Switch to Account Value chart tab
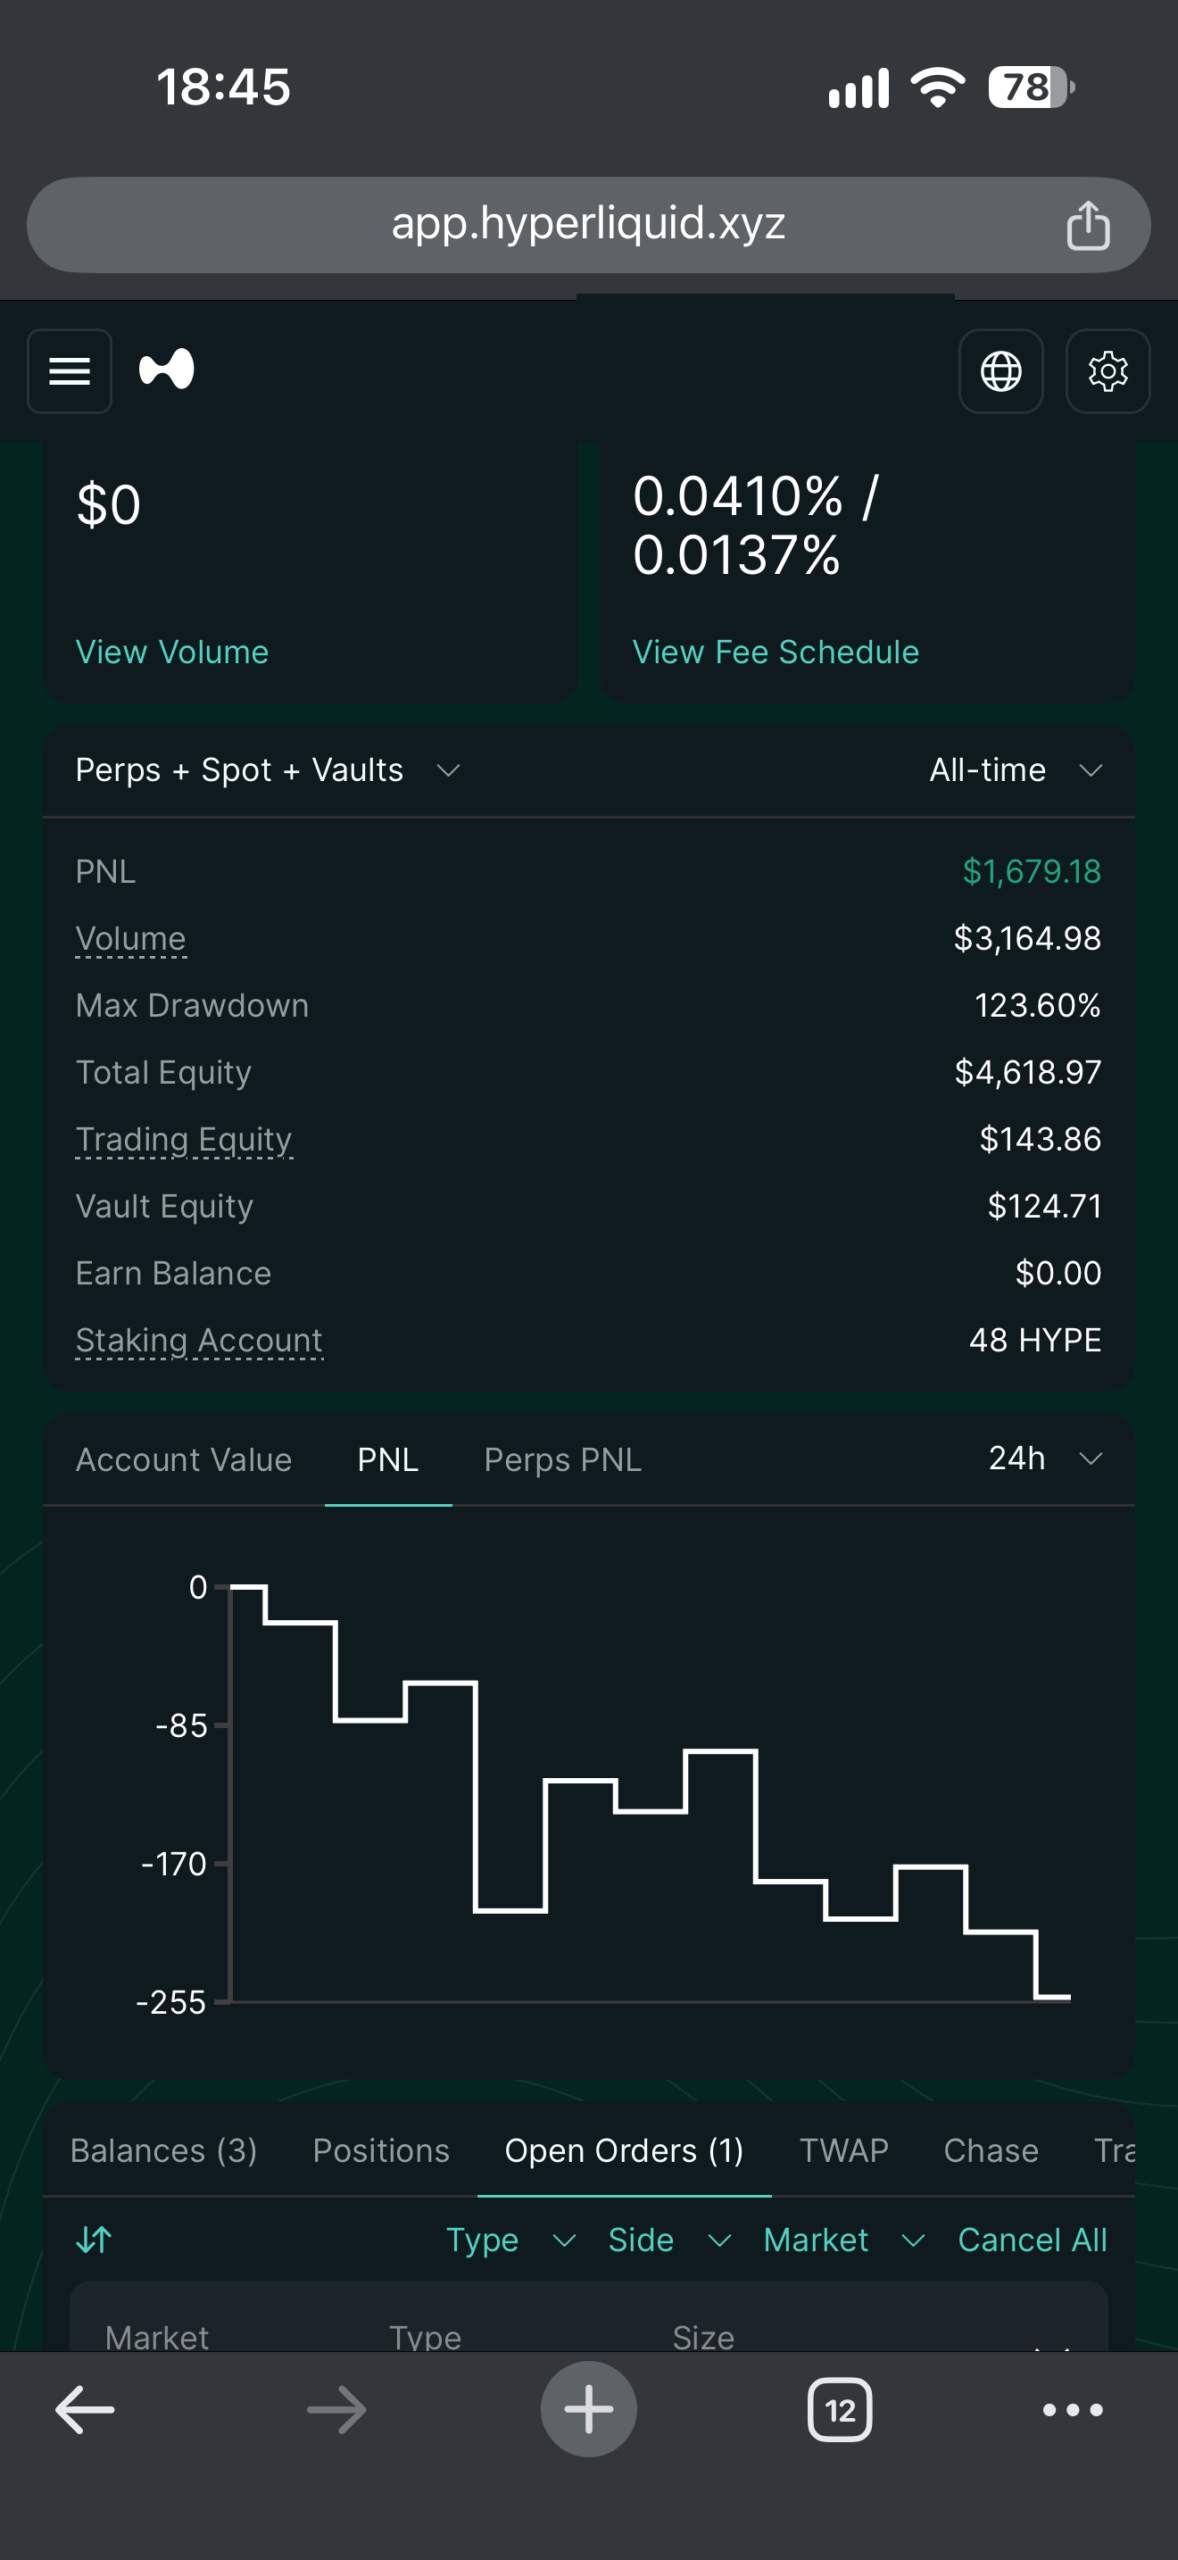The height and width of the screenshot is (2560, 1178). pyautogui.click(x=184, y=1460)
